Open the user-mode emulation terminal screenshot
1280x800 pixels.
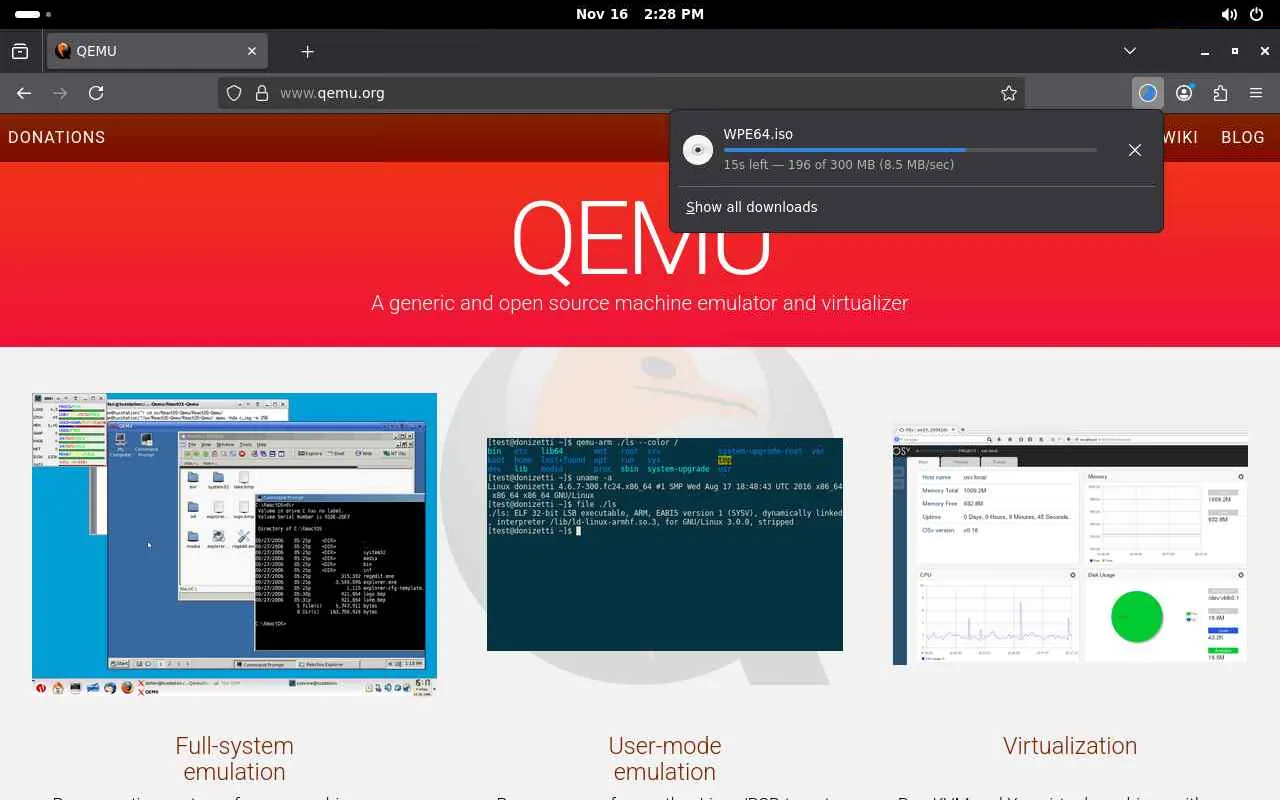[x=665, y=544]
